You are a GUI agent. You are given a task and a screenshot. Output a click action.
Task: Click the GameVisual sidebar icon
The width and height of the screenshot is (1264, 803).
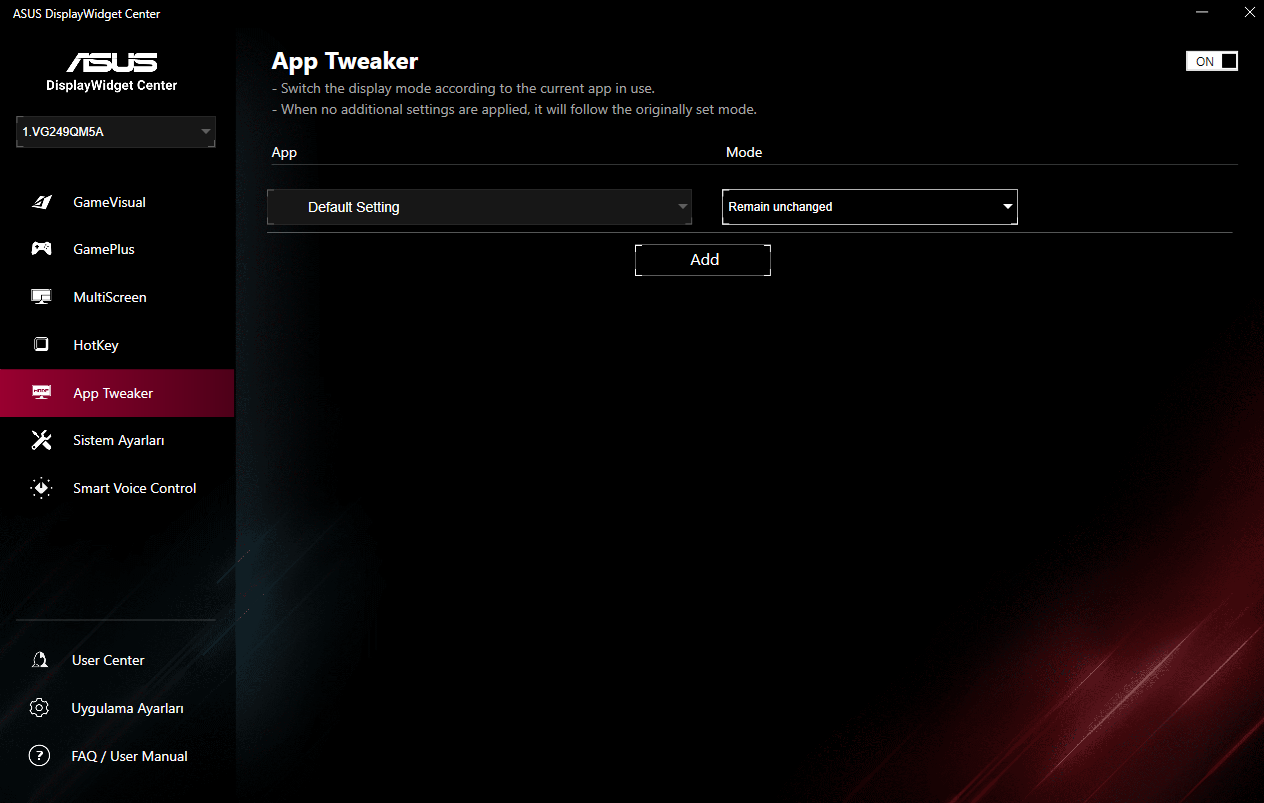pyautogui.click(x=41, y=202)
